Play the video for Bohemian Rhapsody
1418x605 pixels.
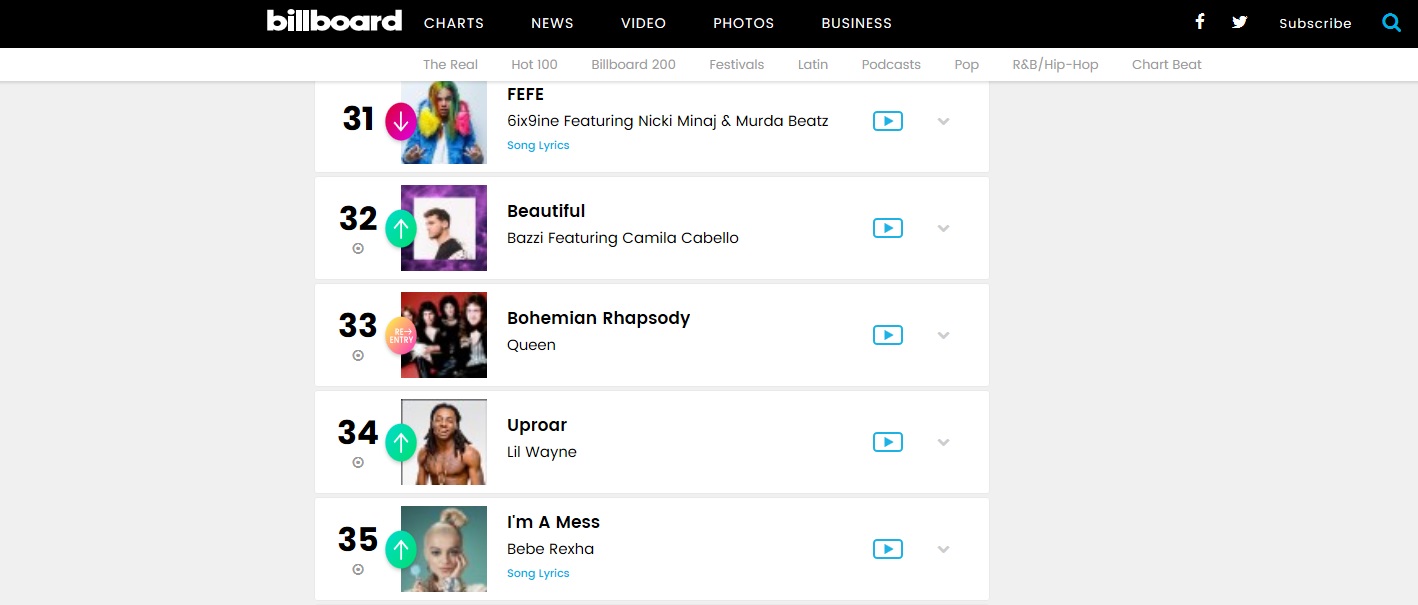[x=887, y=335]
